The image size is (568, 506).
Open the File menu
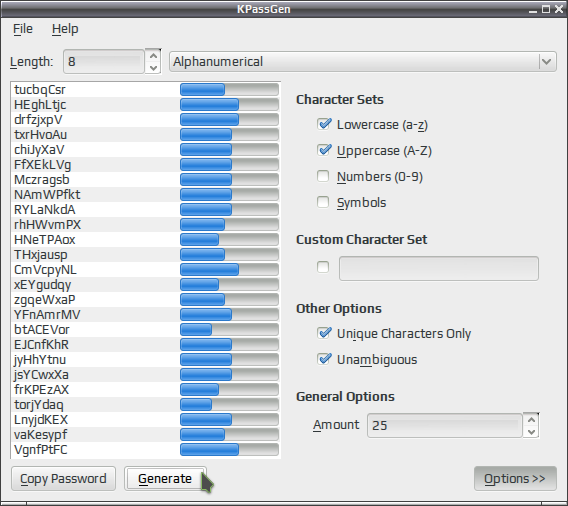pyautogui.click(x=23, y=29)
